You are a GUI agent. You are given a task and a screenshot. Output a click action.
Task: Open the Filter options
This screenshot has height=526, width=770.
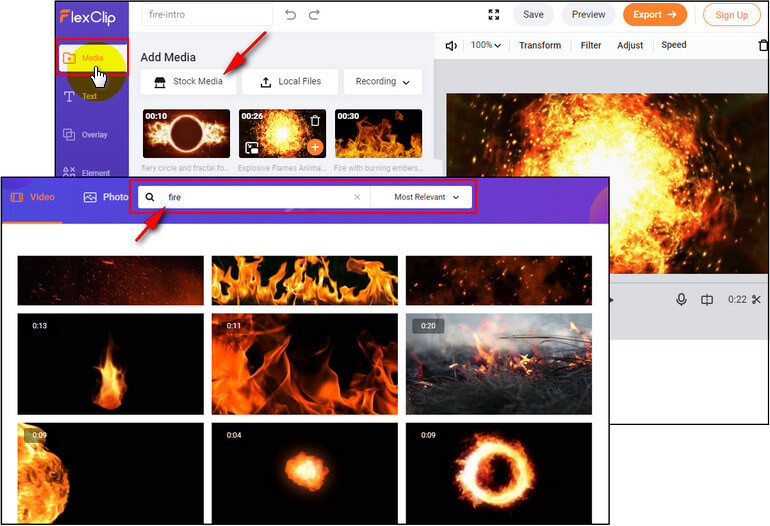(591, 45)
